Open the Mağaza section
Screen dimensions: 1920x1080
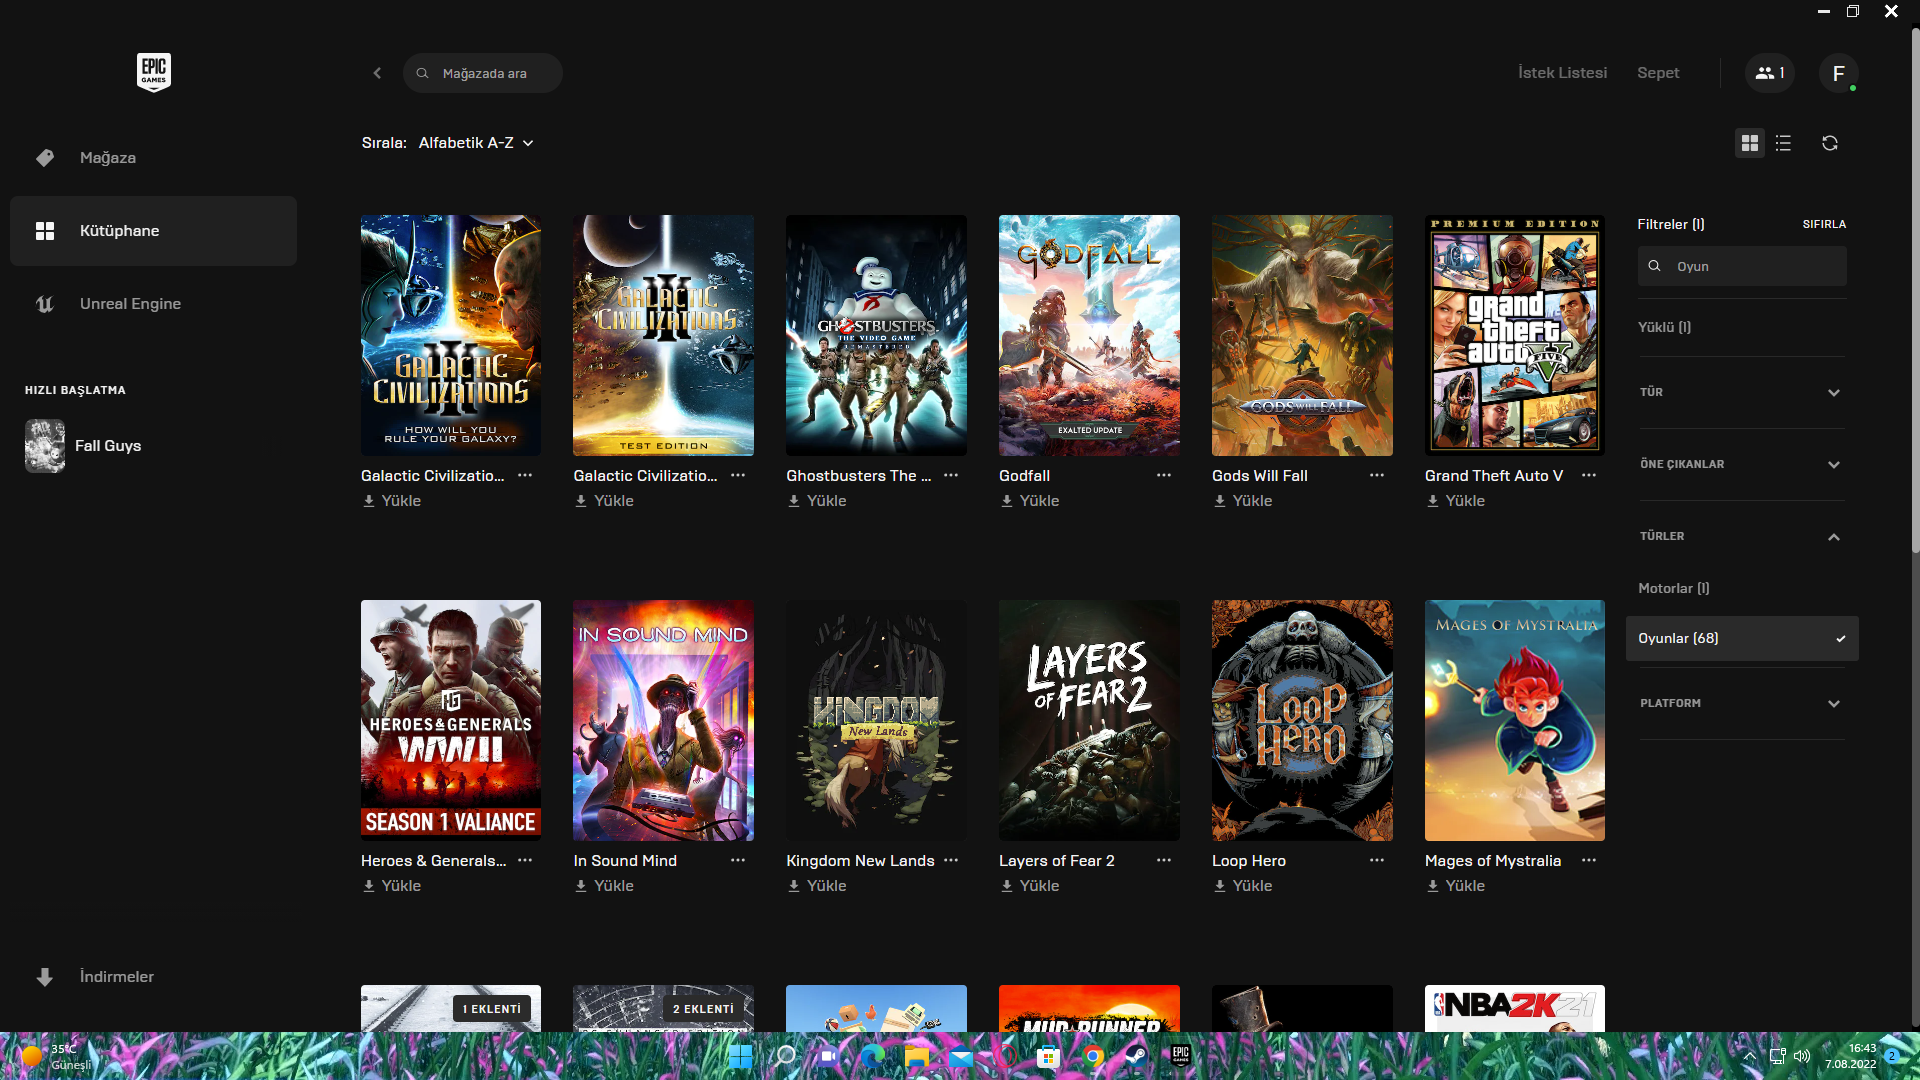(x=153, y=158)
